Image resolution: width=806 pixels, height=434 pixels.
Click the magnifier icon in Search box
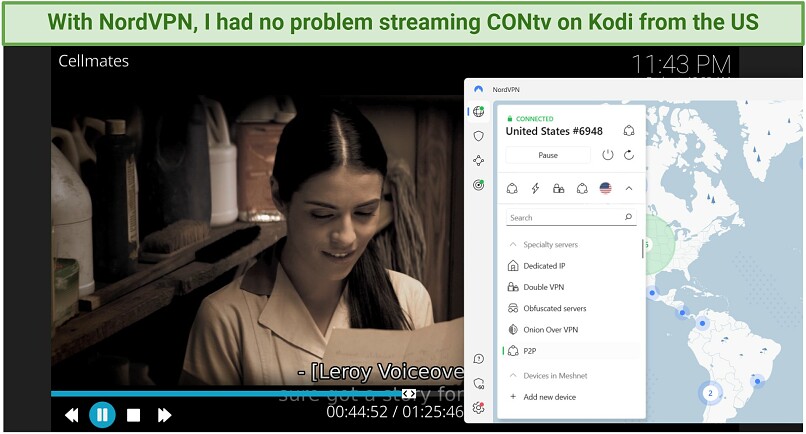pyautogui.click(x=628, y=217)
